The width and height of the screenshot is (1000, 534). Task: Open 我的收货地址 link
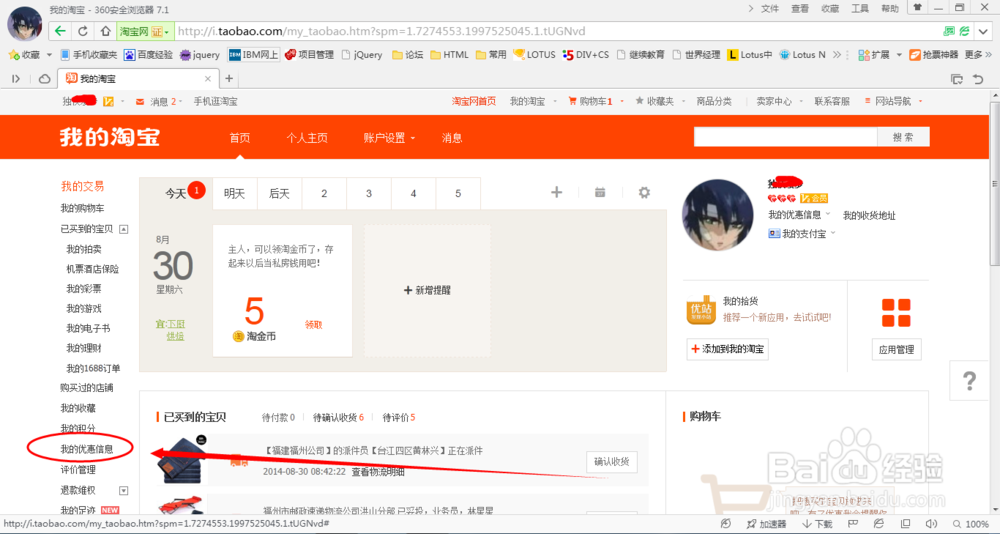[x=869, y=216]
